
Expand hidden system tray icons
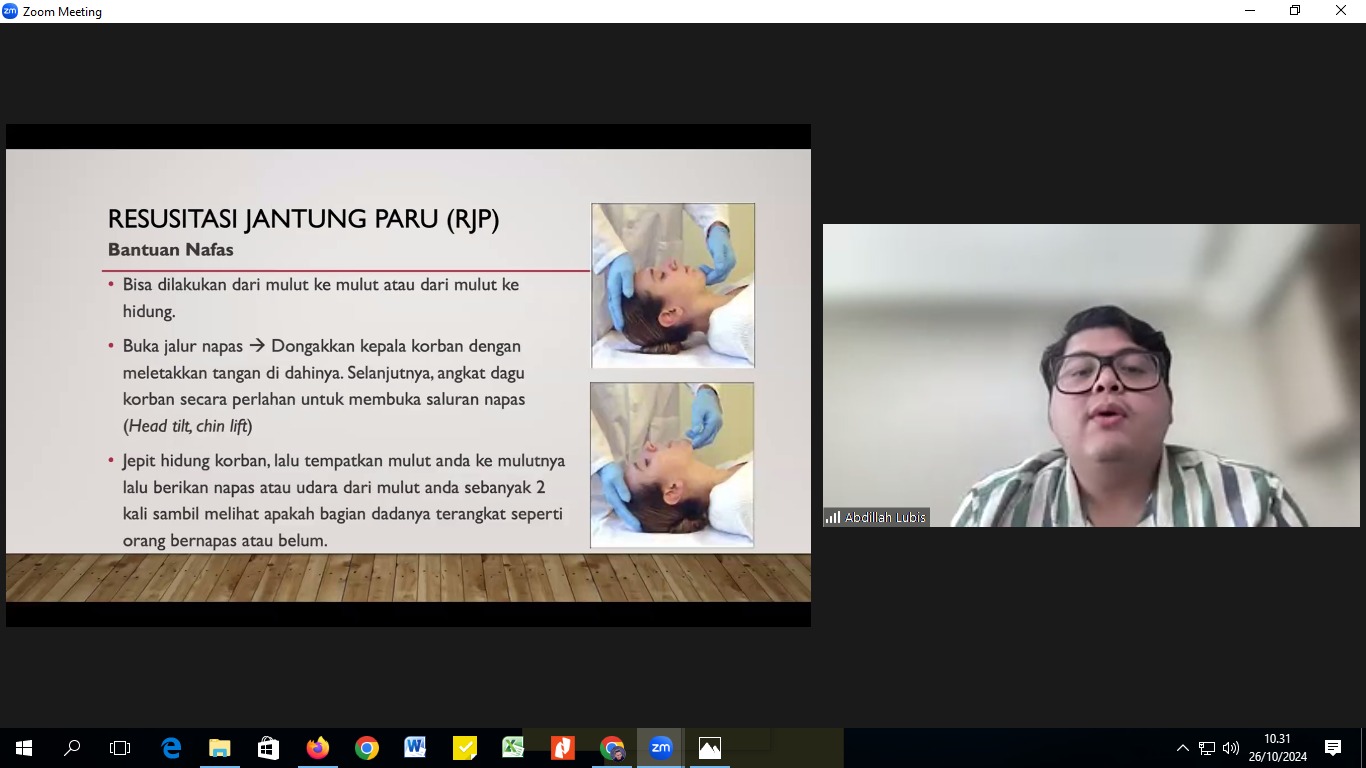click(x=1182, y=748)
